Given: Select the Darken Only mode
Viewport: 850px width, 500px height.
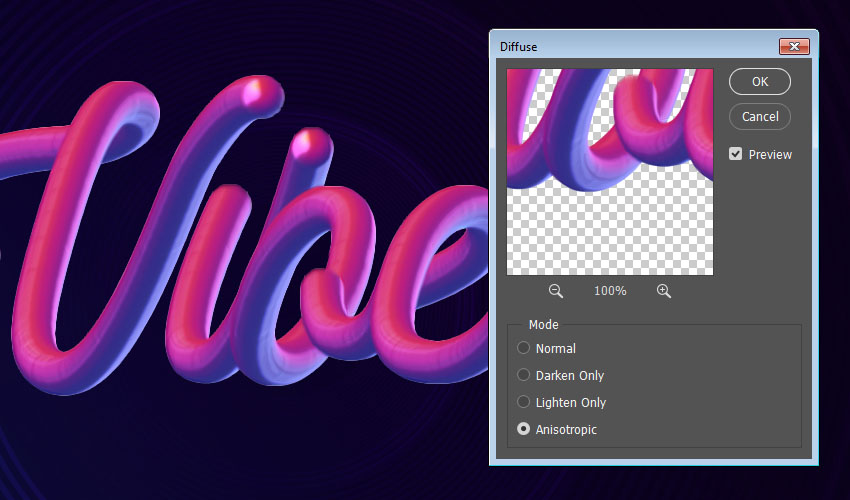Looking at the screenshot, I should pos(523,375).
